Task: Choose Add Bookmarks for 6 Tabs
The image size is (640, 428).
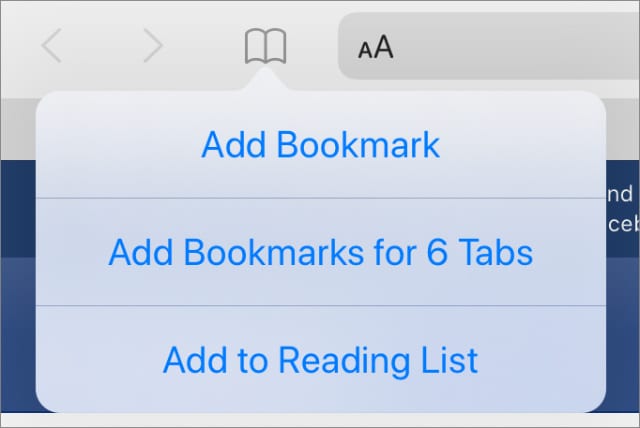Action: (321, 252)
